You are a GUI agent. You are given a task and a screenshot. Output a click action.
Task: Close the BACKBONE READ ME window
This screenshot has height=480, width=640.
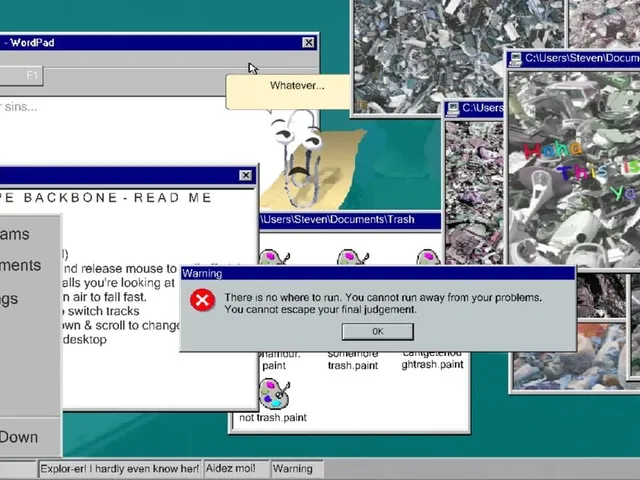(x=245, y=175)
